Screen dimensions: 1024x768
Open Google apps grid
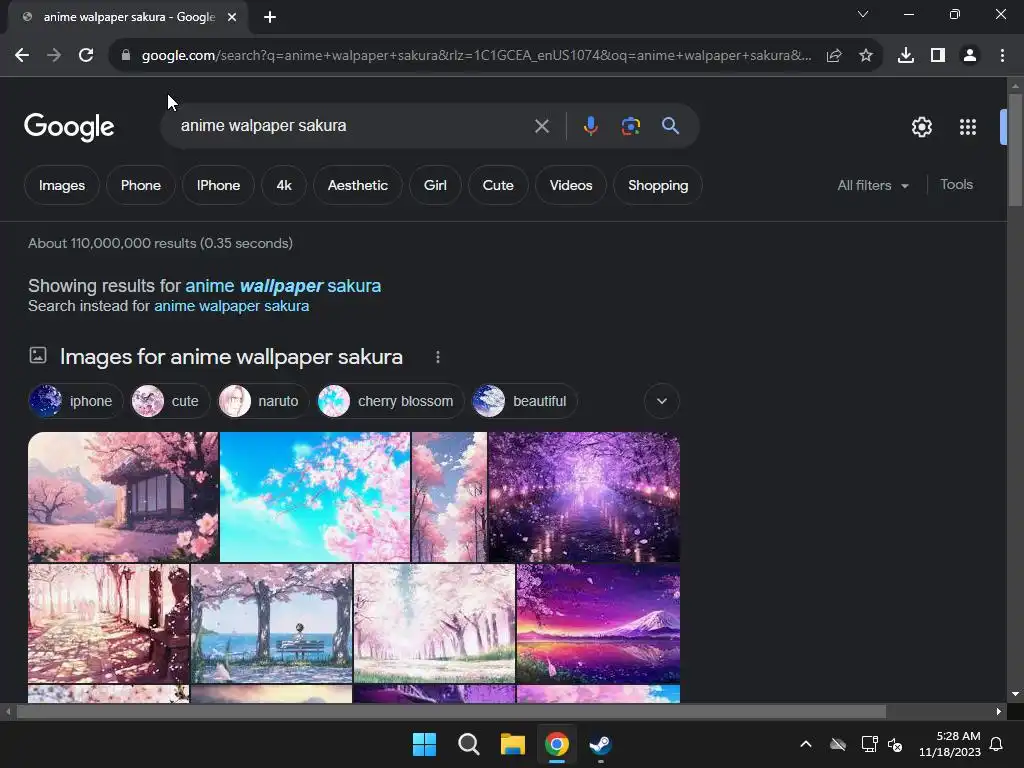pyautogui.click(x=967, y=127)
